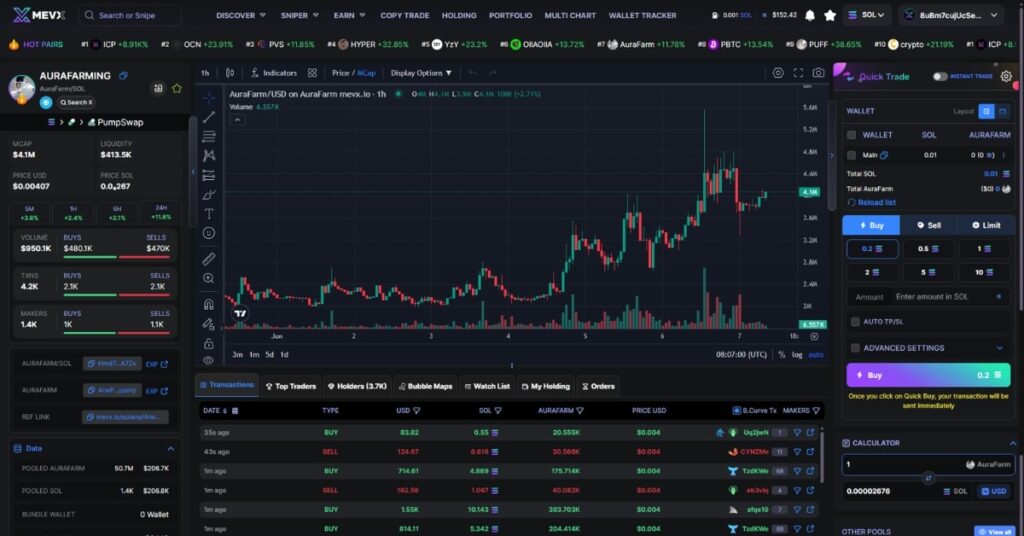Viewport: 1024px width, 536px height.
Task: Open the WALLET TRACKER page
Action: [x=643, y=15]
